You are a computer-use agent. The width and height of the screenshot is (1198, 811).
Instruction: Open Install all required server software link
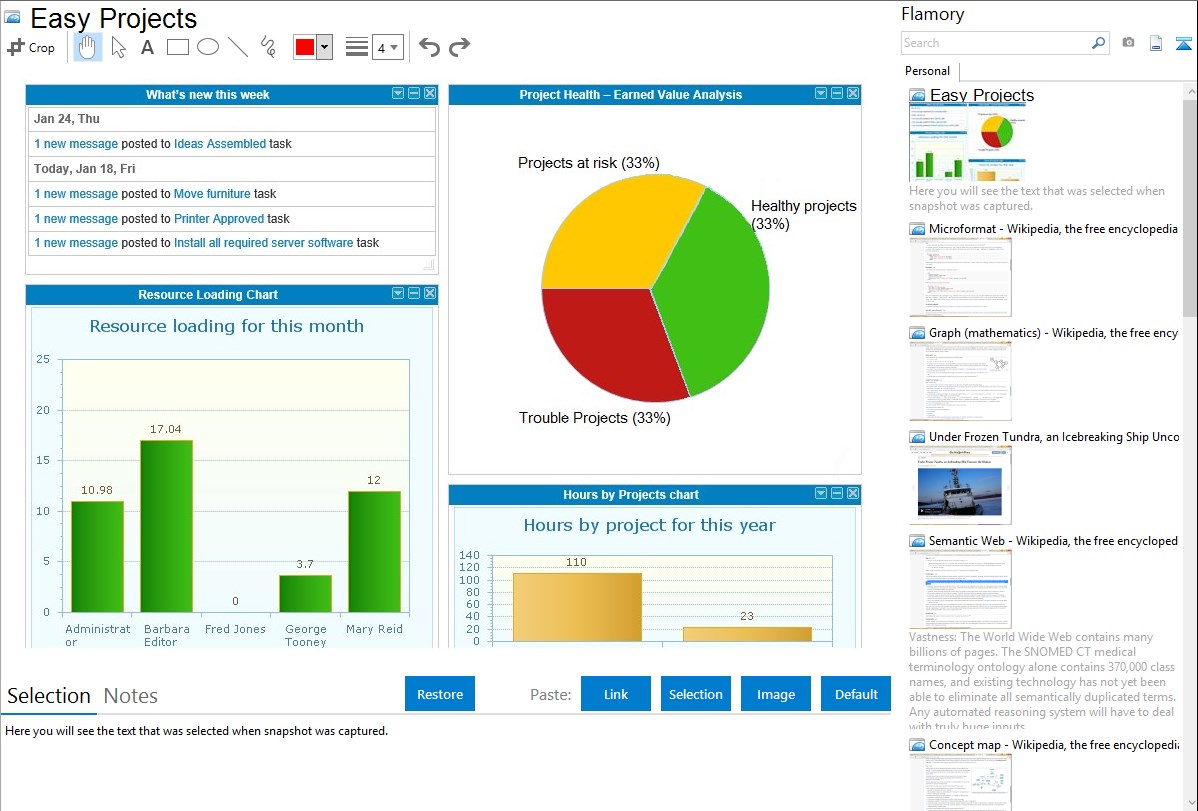pyautogui.click(x=264, y=243)
